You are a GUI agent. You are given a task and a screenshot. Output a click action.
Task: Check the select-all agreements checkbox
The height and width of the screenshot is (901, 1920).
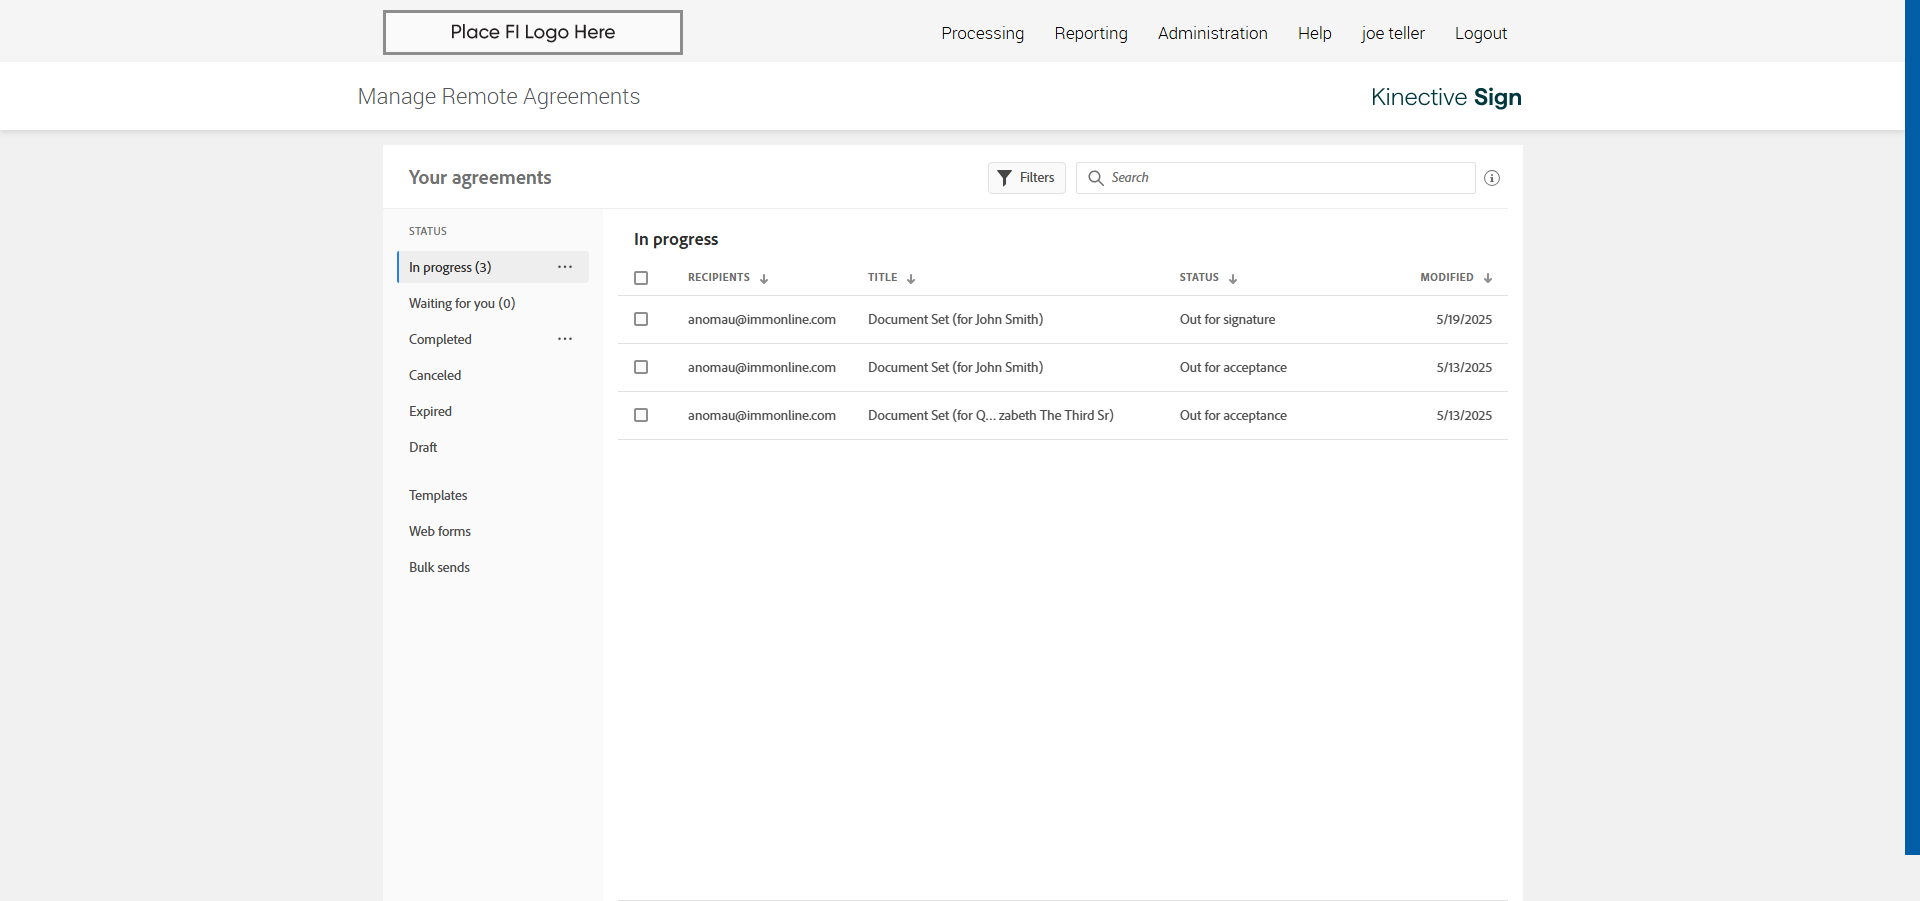(x=641, y=278)
